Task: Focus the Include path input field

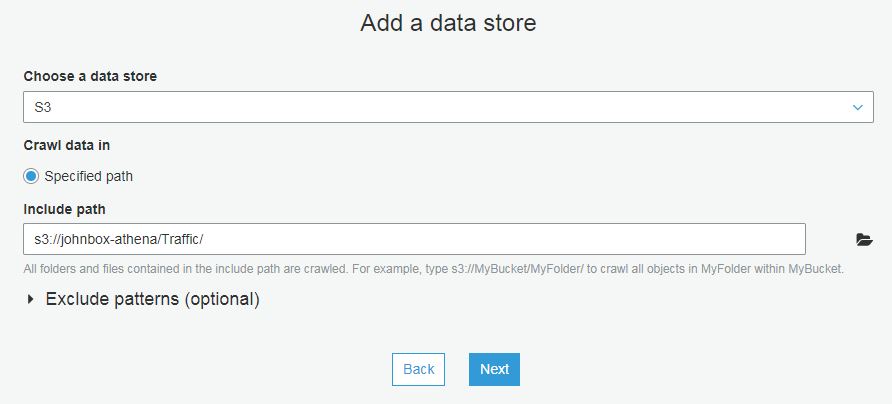Action: tap(414, 239)
